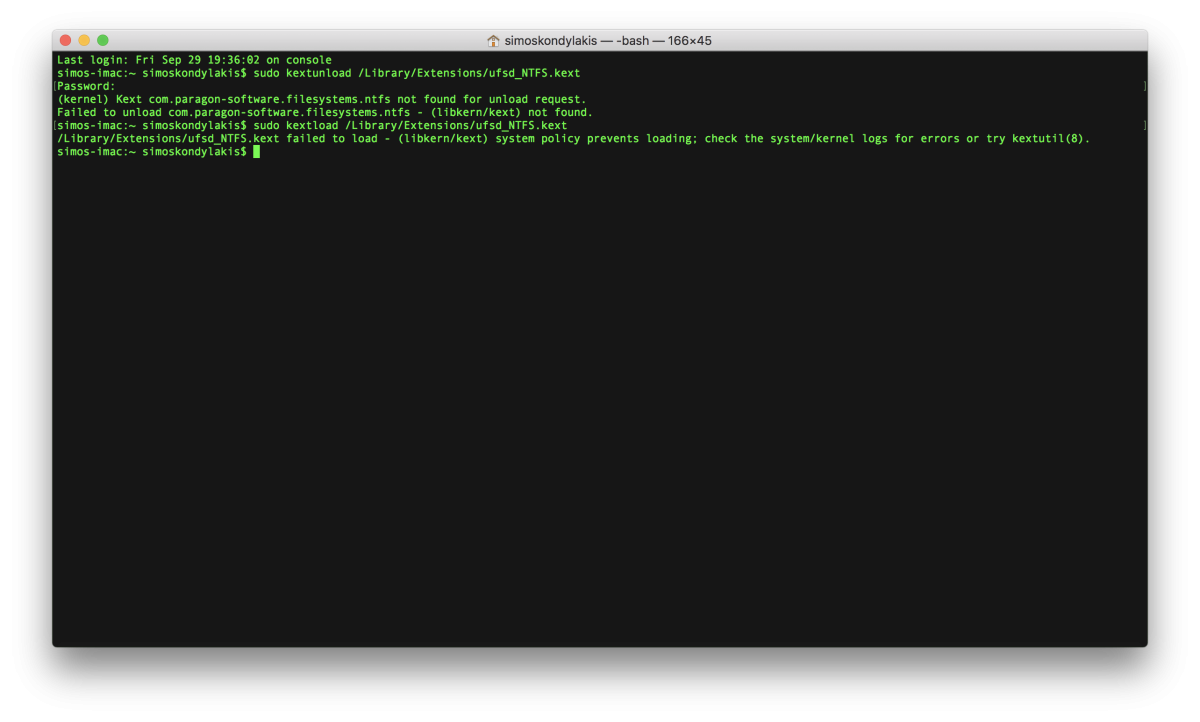Viewport: 1200px width, 722px height.
Task: Click the 'Last login: Fri Sep 29 19:36:02' line
Action: tap(194, 60)
